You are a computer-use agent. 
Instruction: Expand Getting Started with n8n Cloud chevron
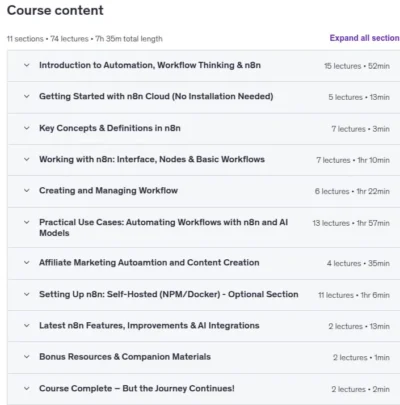(27, 97)
